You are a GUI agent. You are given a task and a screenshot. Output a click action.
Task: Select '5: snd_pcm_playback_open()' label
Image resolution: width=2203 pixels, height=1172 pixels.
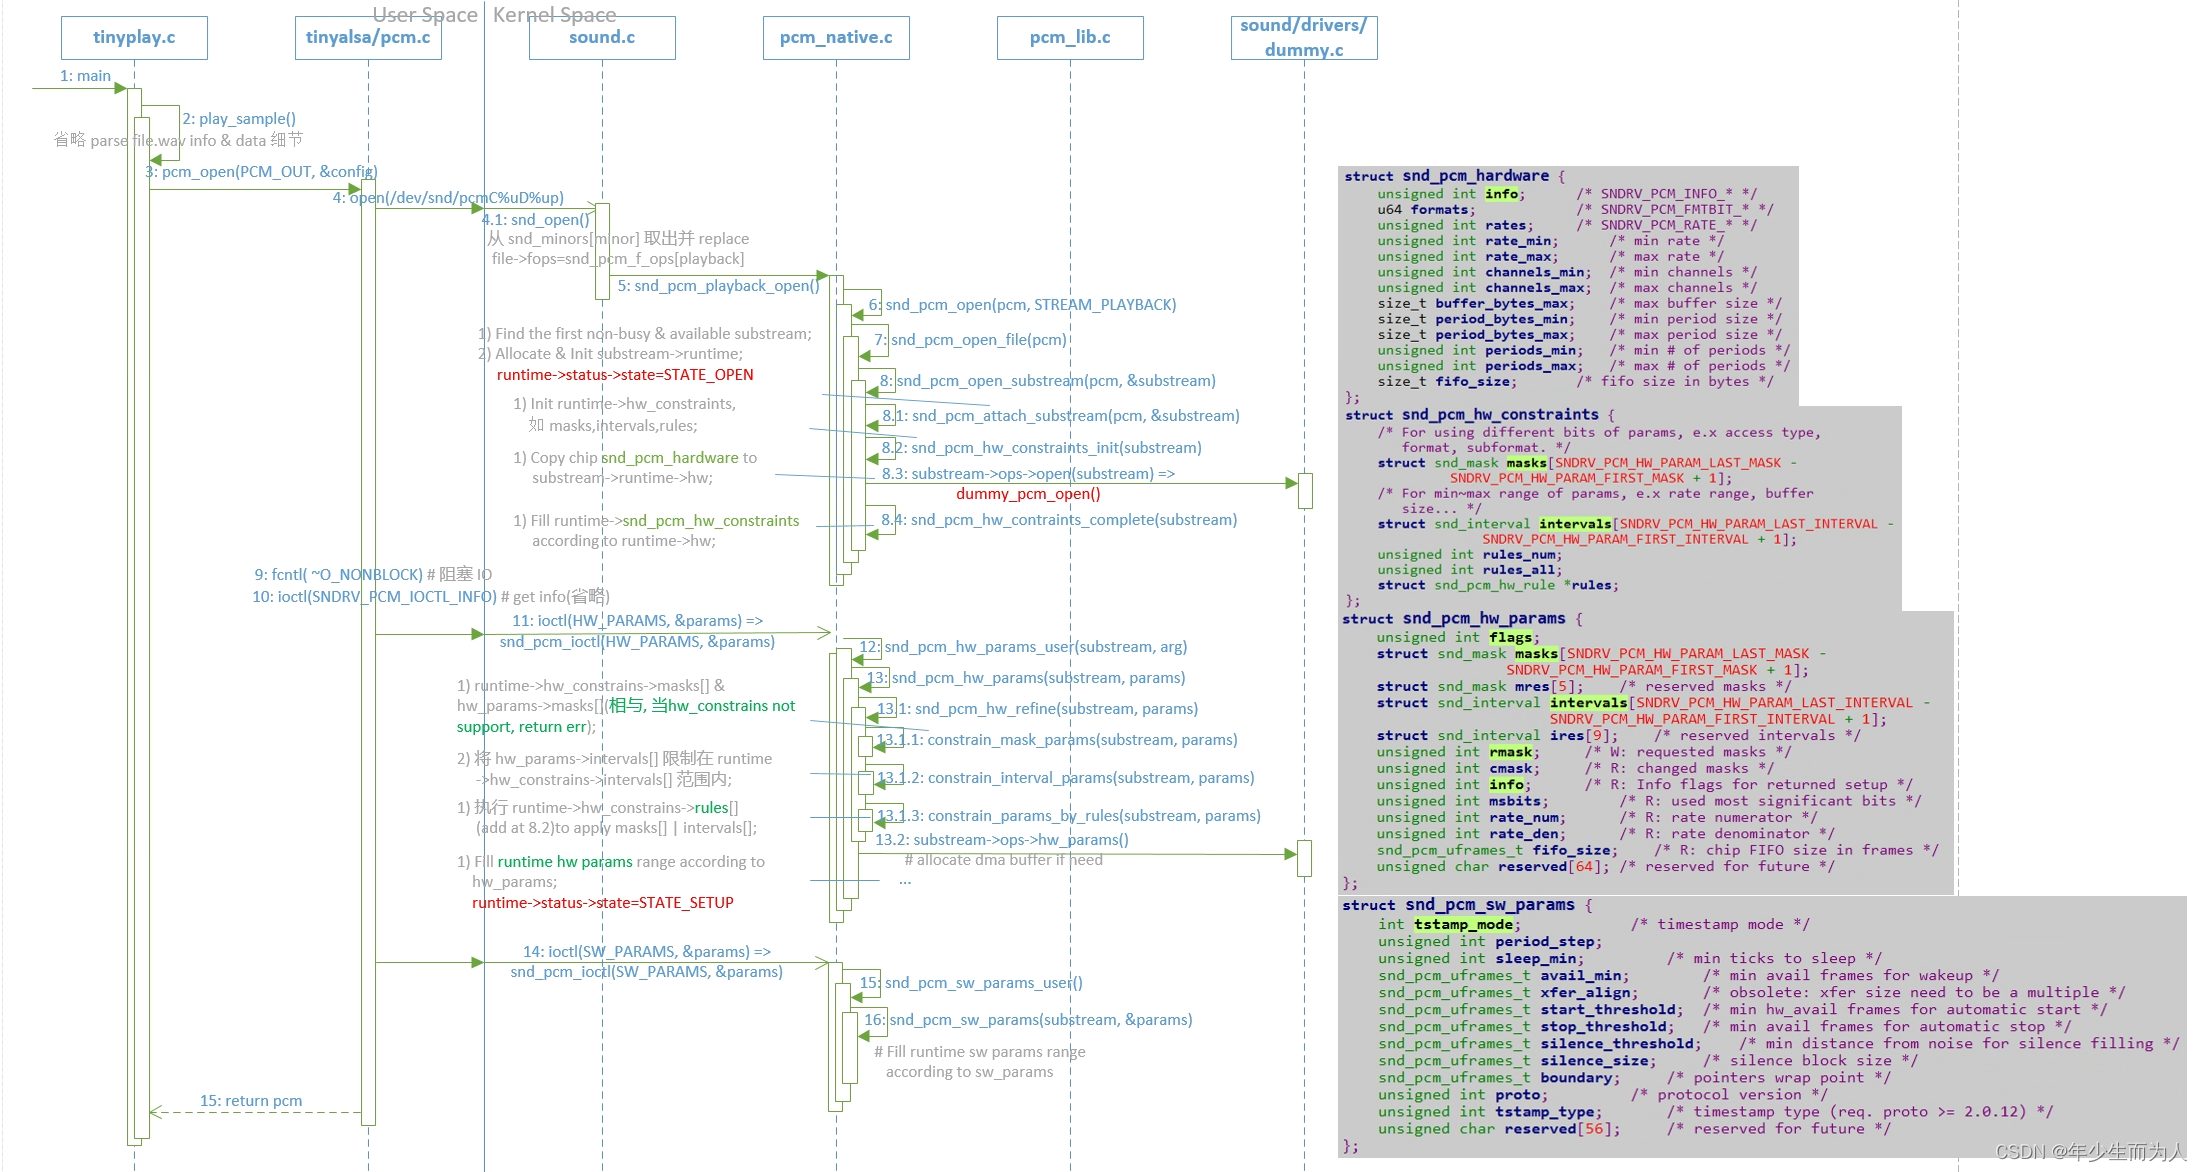click(718, 286)
